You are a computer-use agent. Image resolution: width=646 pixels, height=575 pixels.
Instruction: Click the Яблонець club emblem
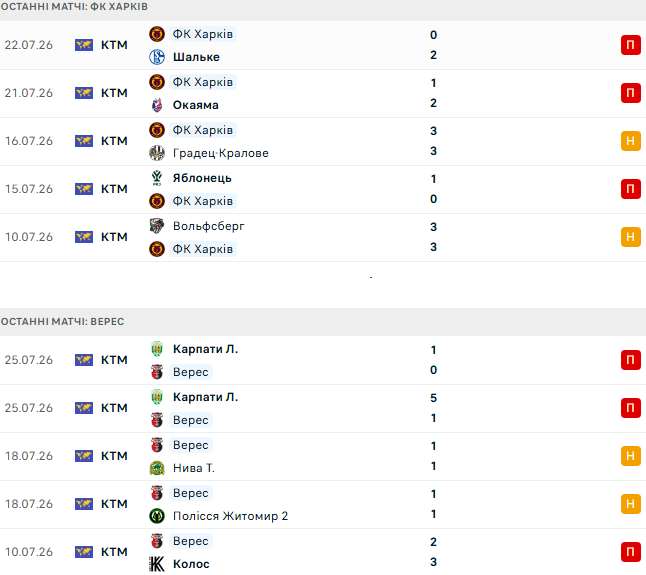(x=157, y=178)
